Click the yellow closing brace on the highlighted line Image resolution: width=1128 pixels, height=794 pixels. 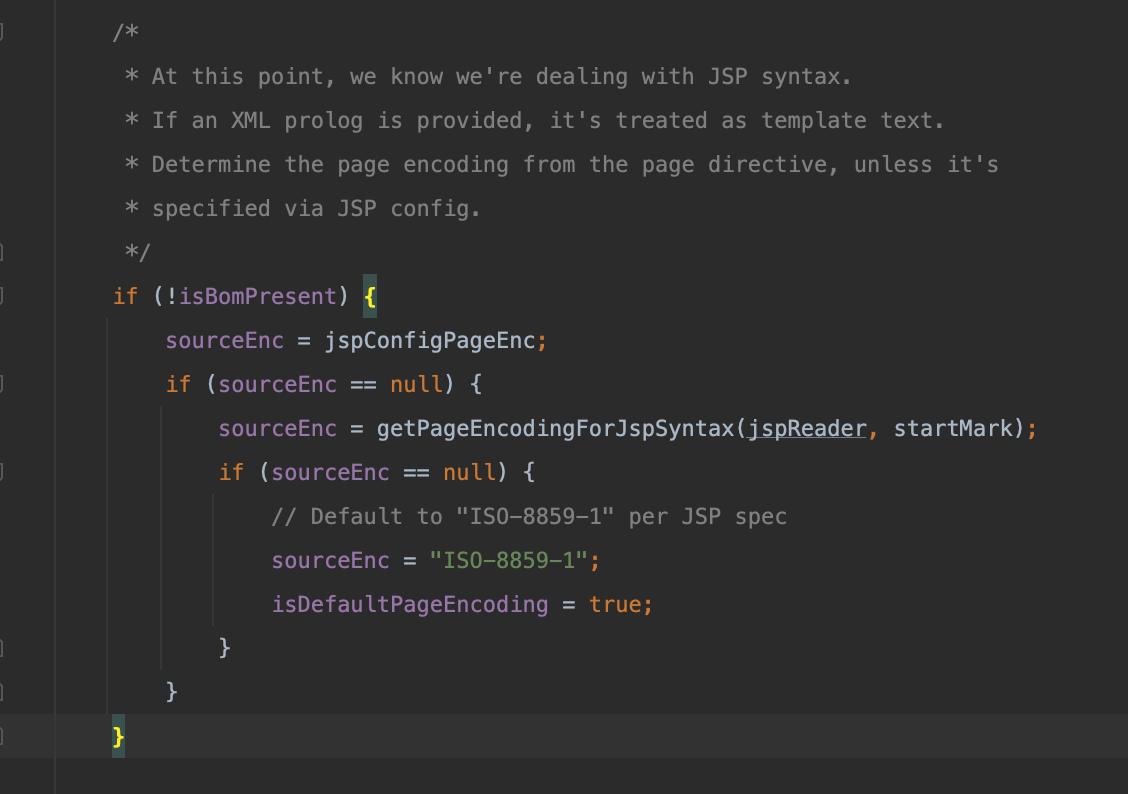(118, 735)
